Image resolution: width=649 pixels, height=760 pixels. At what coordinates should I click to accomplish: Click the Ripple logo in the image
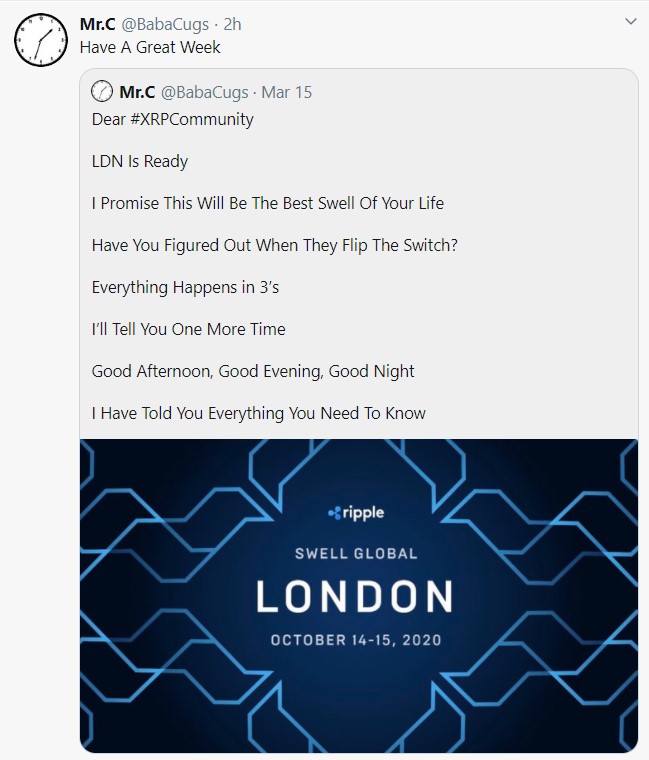[x=356, y=513]
